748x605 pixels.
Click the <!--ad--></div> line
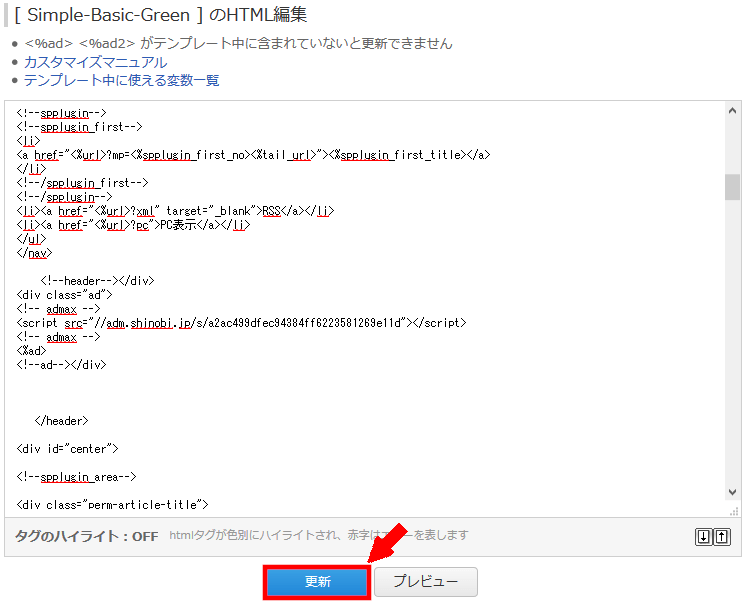pos(61,365)
